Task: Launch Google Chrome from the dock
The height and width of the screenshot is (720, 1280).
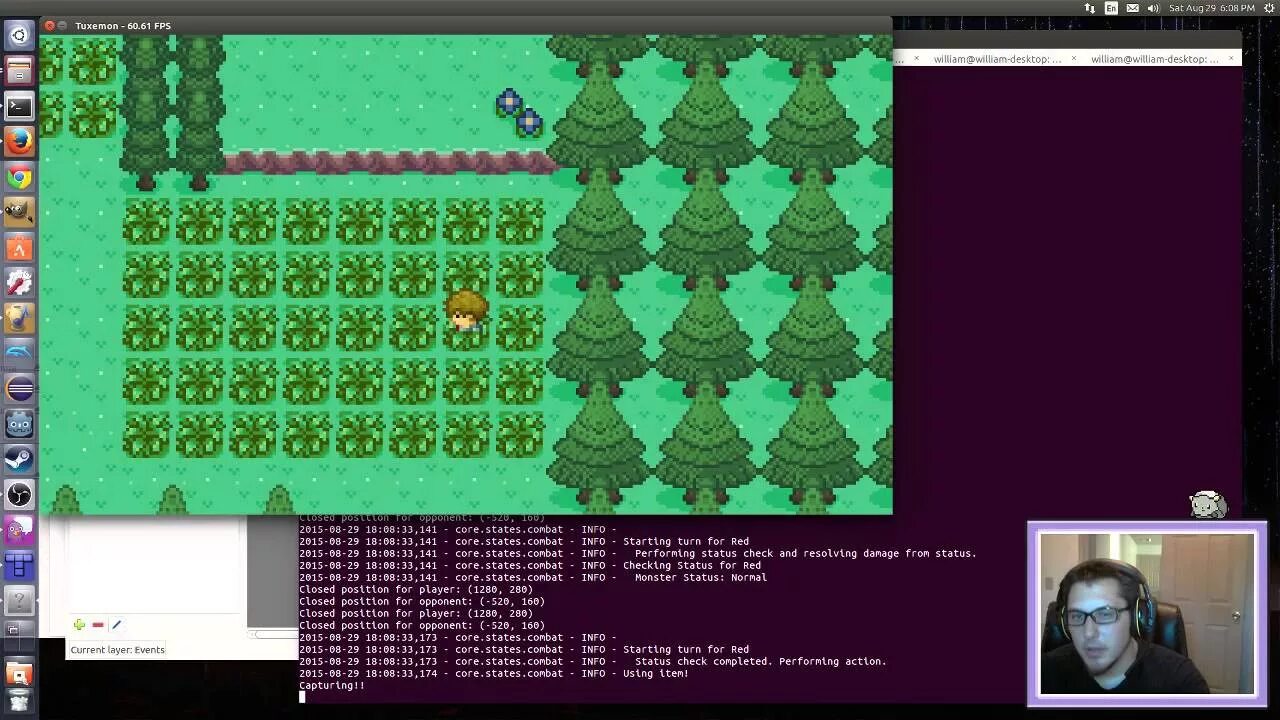Action: [19, 177]
